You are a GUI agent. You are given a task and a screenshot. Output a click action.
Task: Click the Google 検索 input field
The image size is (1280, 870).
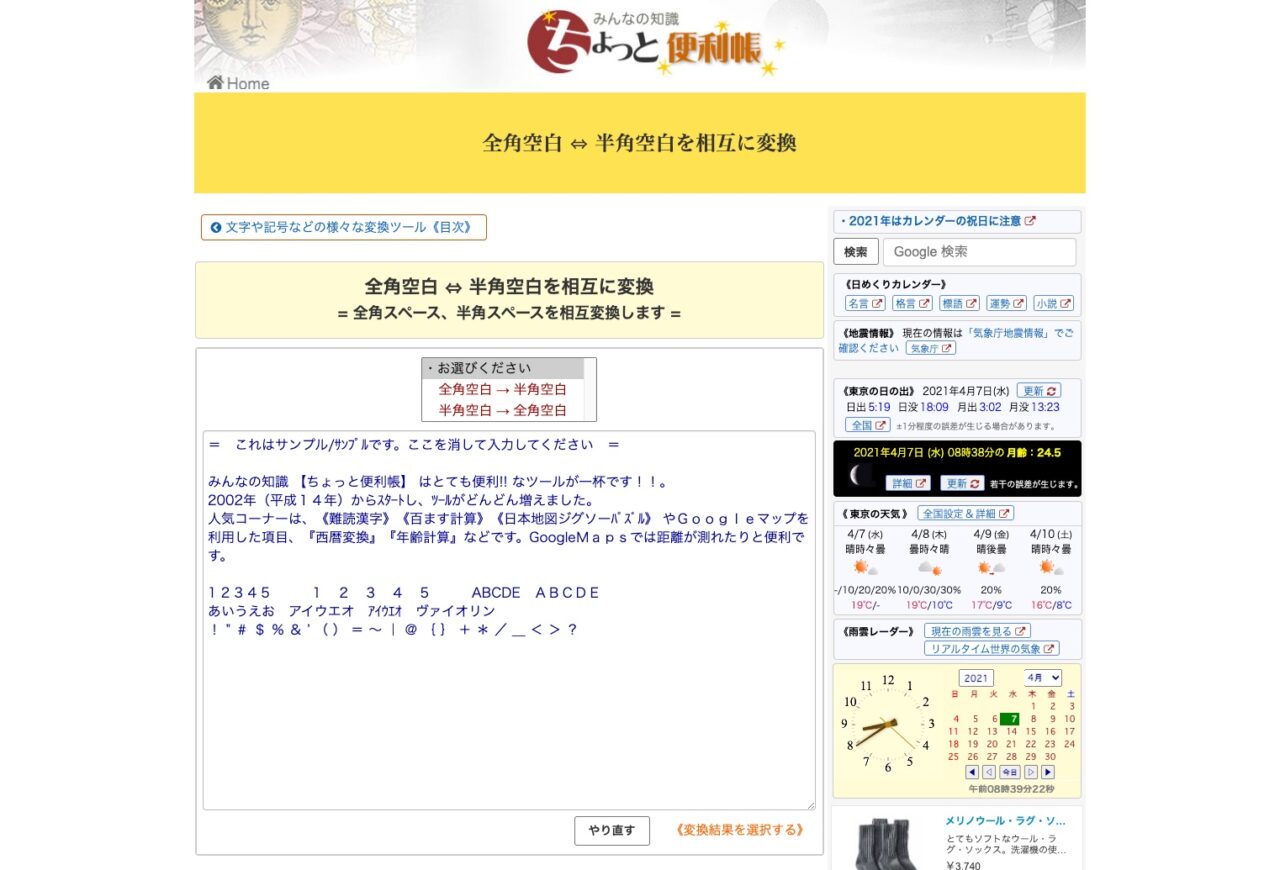coord(978,251)
